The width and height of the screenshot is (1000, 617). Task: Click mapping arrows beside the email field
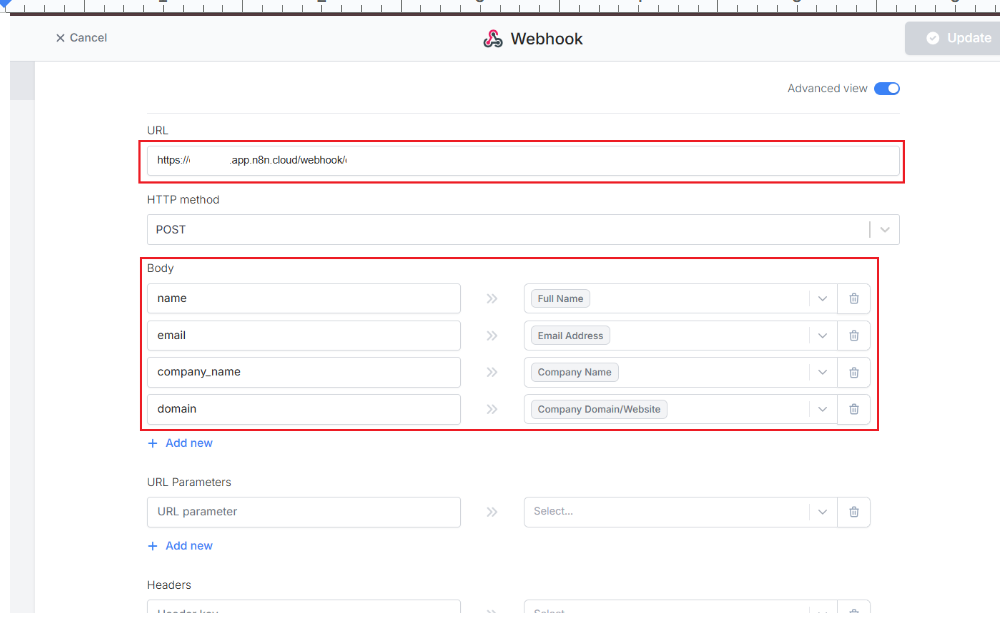492,335
